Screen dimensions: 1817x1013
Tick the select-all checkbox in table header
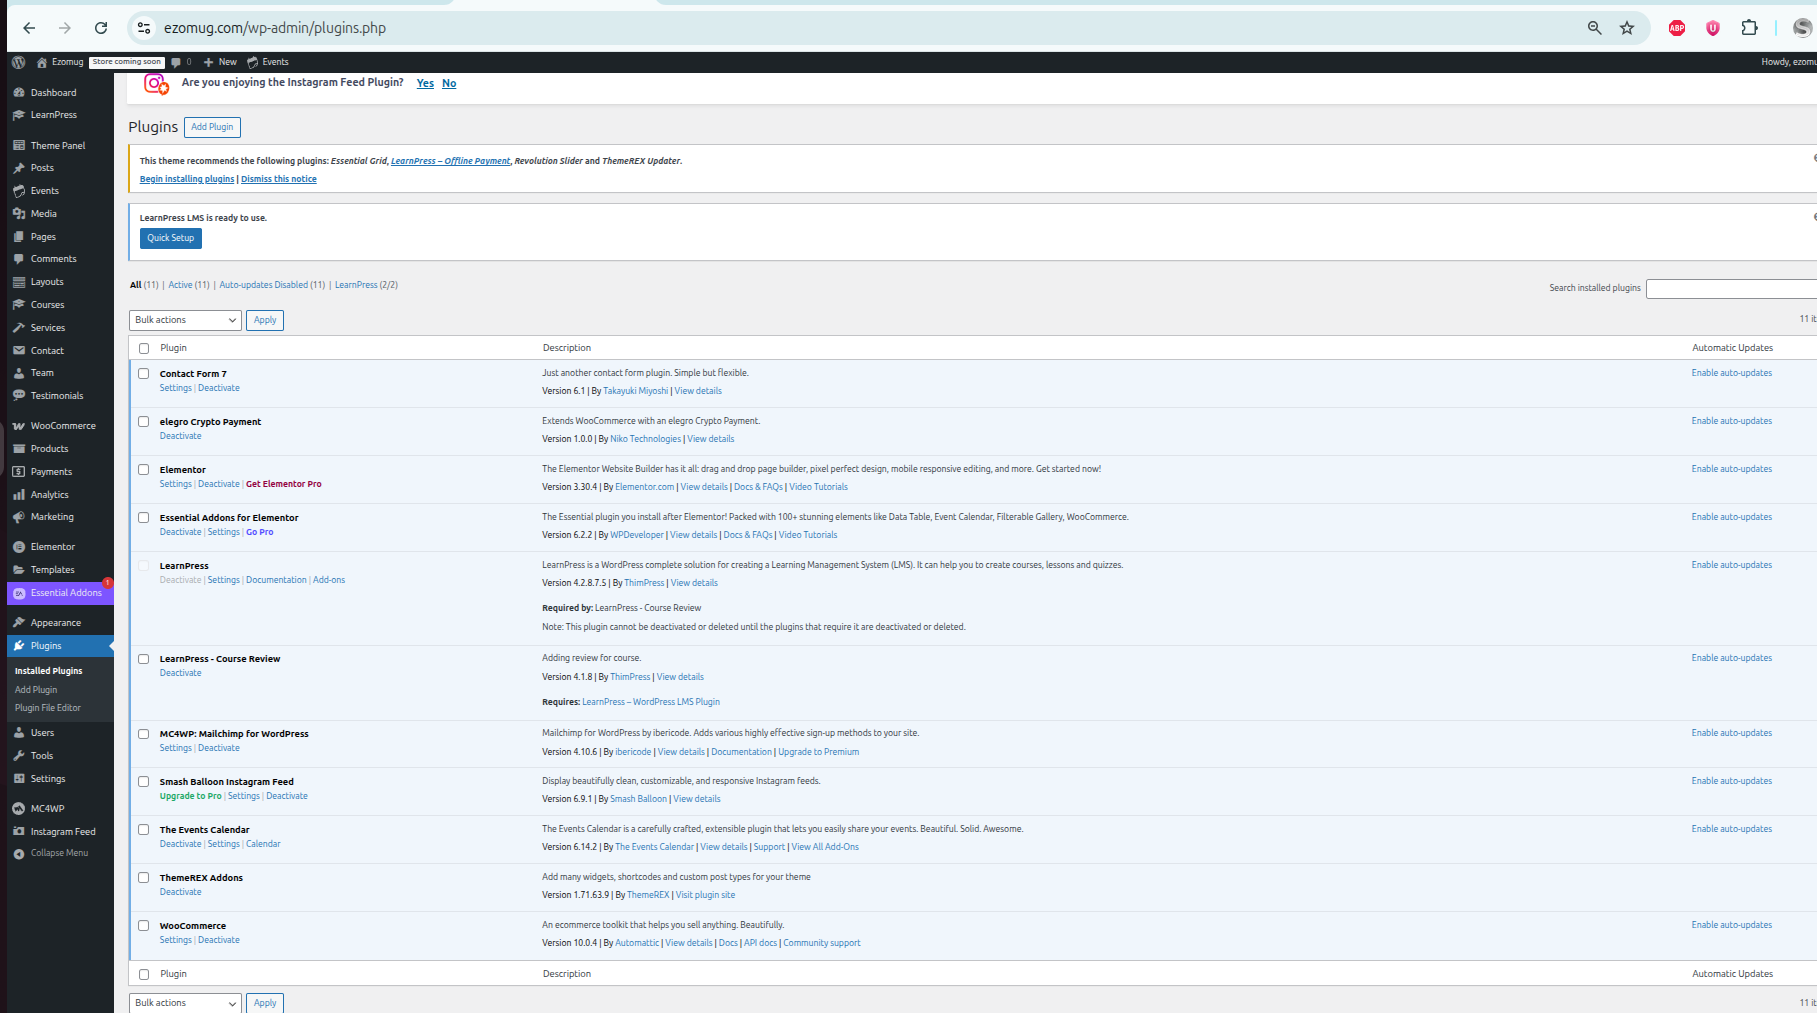[144, 348]
